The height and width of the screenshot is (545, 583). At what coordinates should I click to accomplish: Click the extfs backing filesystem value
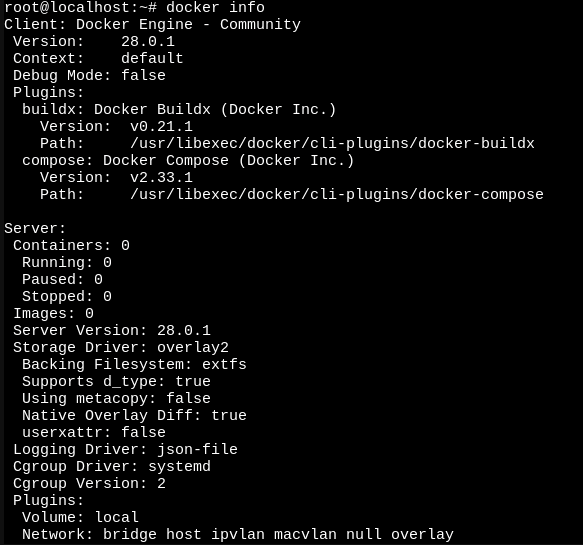click(x=224, y=364)
